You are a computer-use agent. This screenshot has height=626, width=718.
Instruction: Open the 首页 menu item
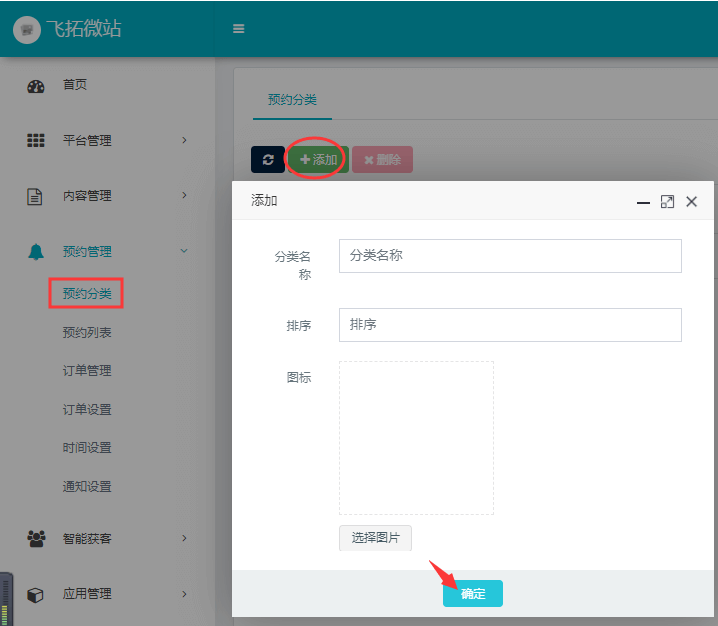tap(75, 85)
